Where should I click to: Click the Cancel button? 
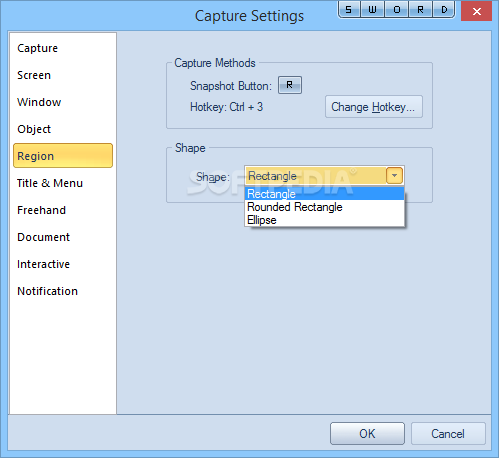[x=448, y=434]
